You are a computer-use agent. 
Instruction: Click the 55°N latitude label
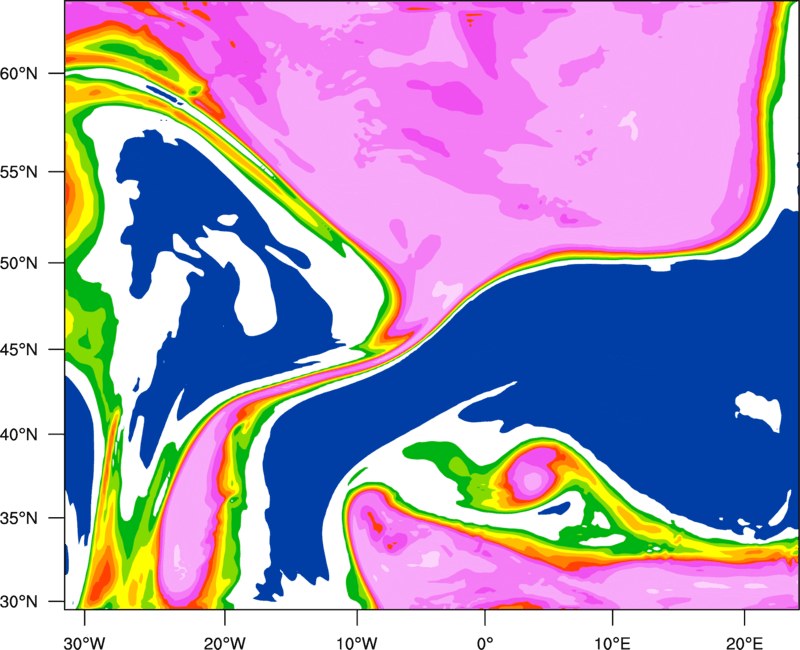pyautogui.click(x=19, y=172)
